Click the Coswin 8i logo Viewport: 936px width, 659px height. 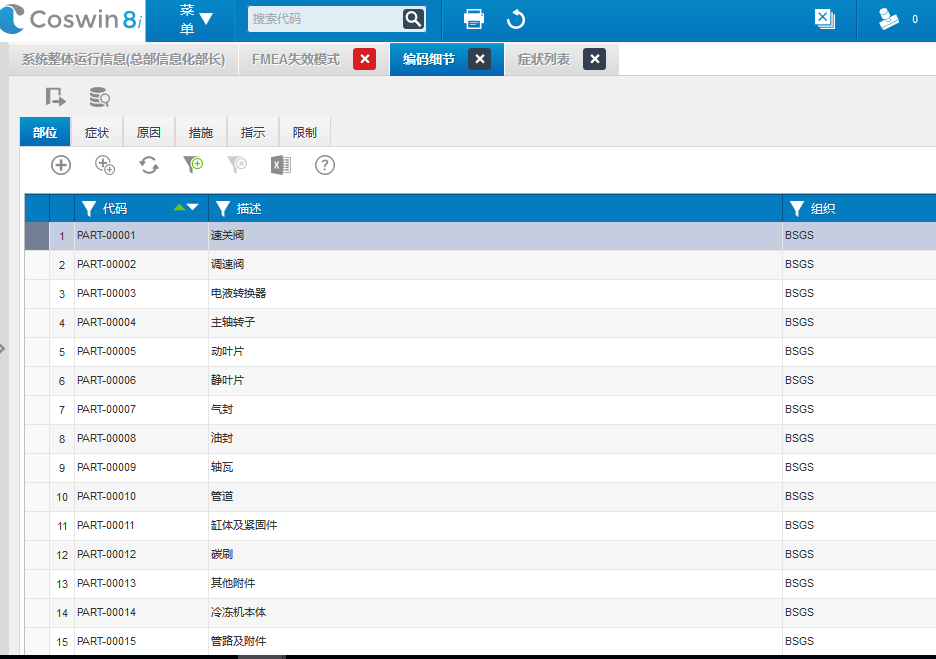tap(72, 19)
